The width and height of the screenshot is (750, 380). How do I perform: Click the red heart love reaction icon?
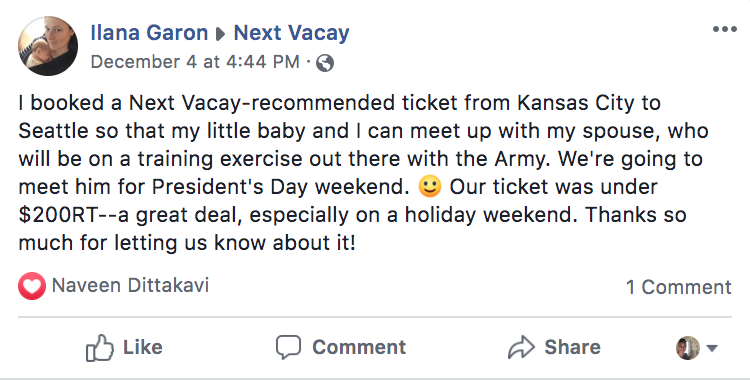click(x=32, y=286)
